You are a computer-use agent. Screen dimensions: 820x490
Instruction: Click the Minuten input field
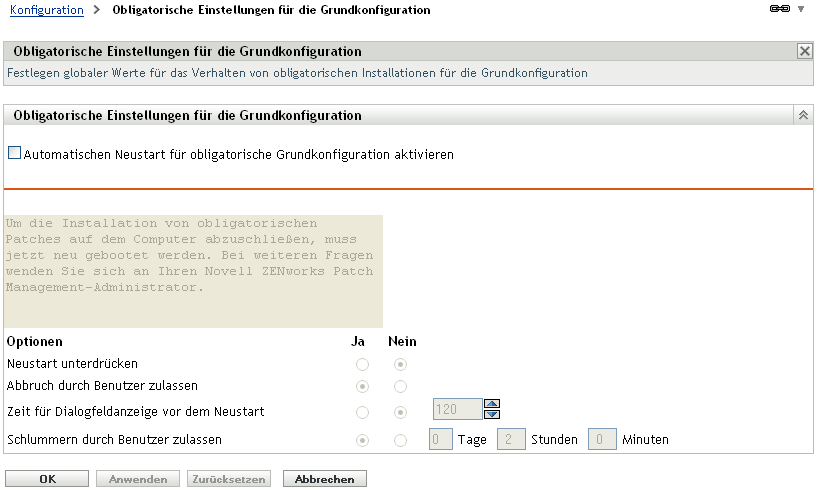[x=602, y=439]
